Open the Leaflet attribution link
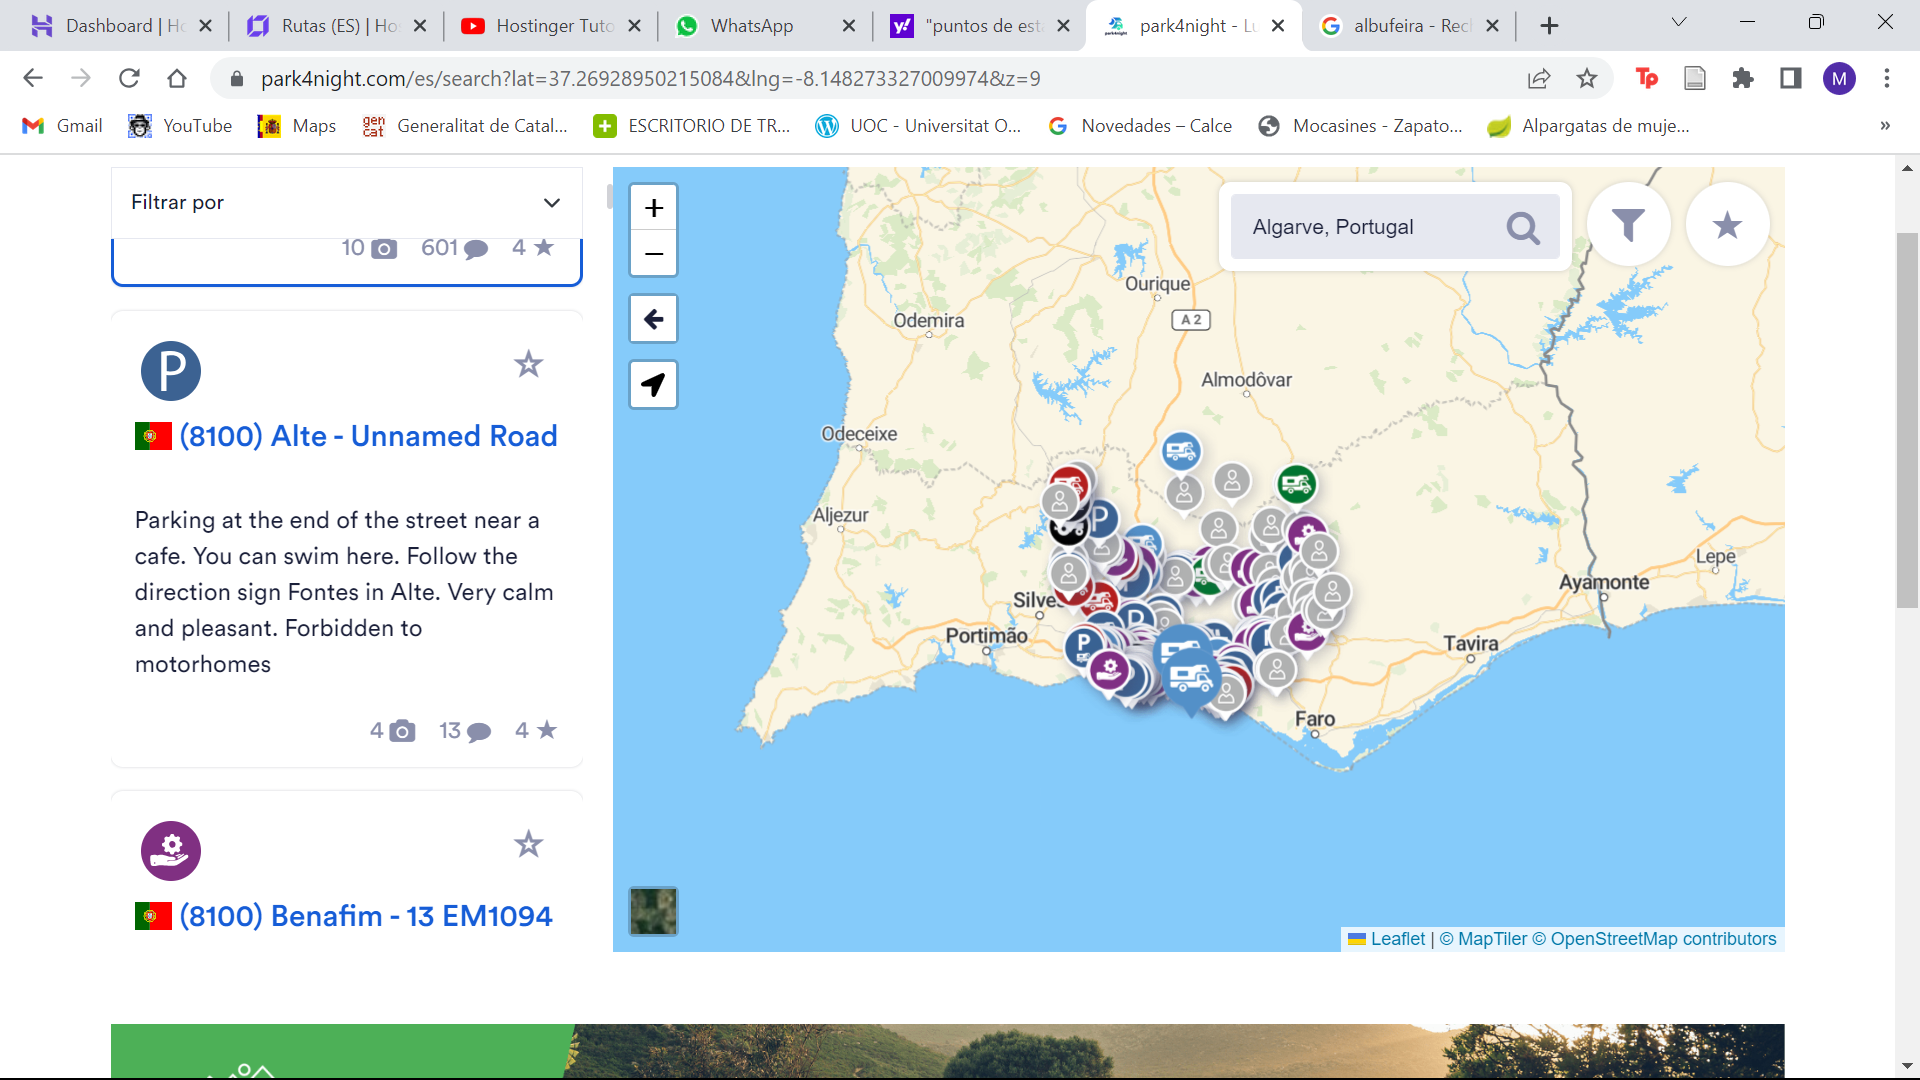This screenshot has height=1080, width=1920. (x=1397, y=939)
